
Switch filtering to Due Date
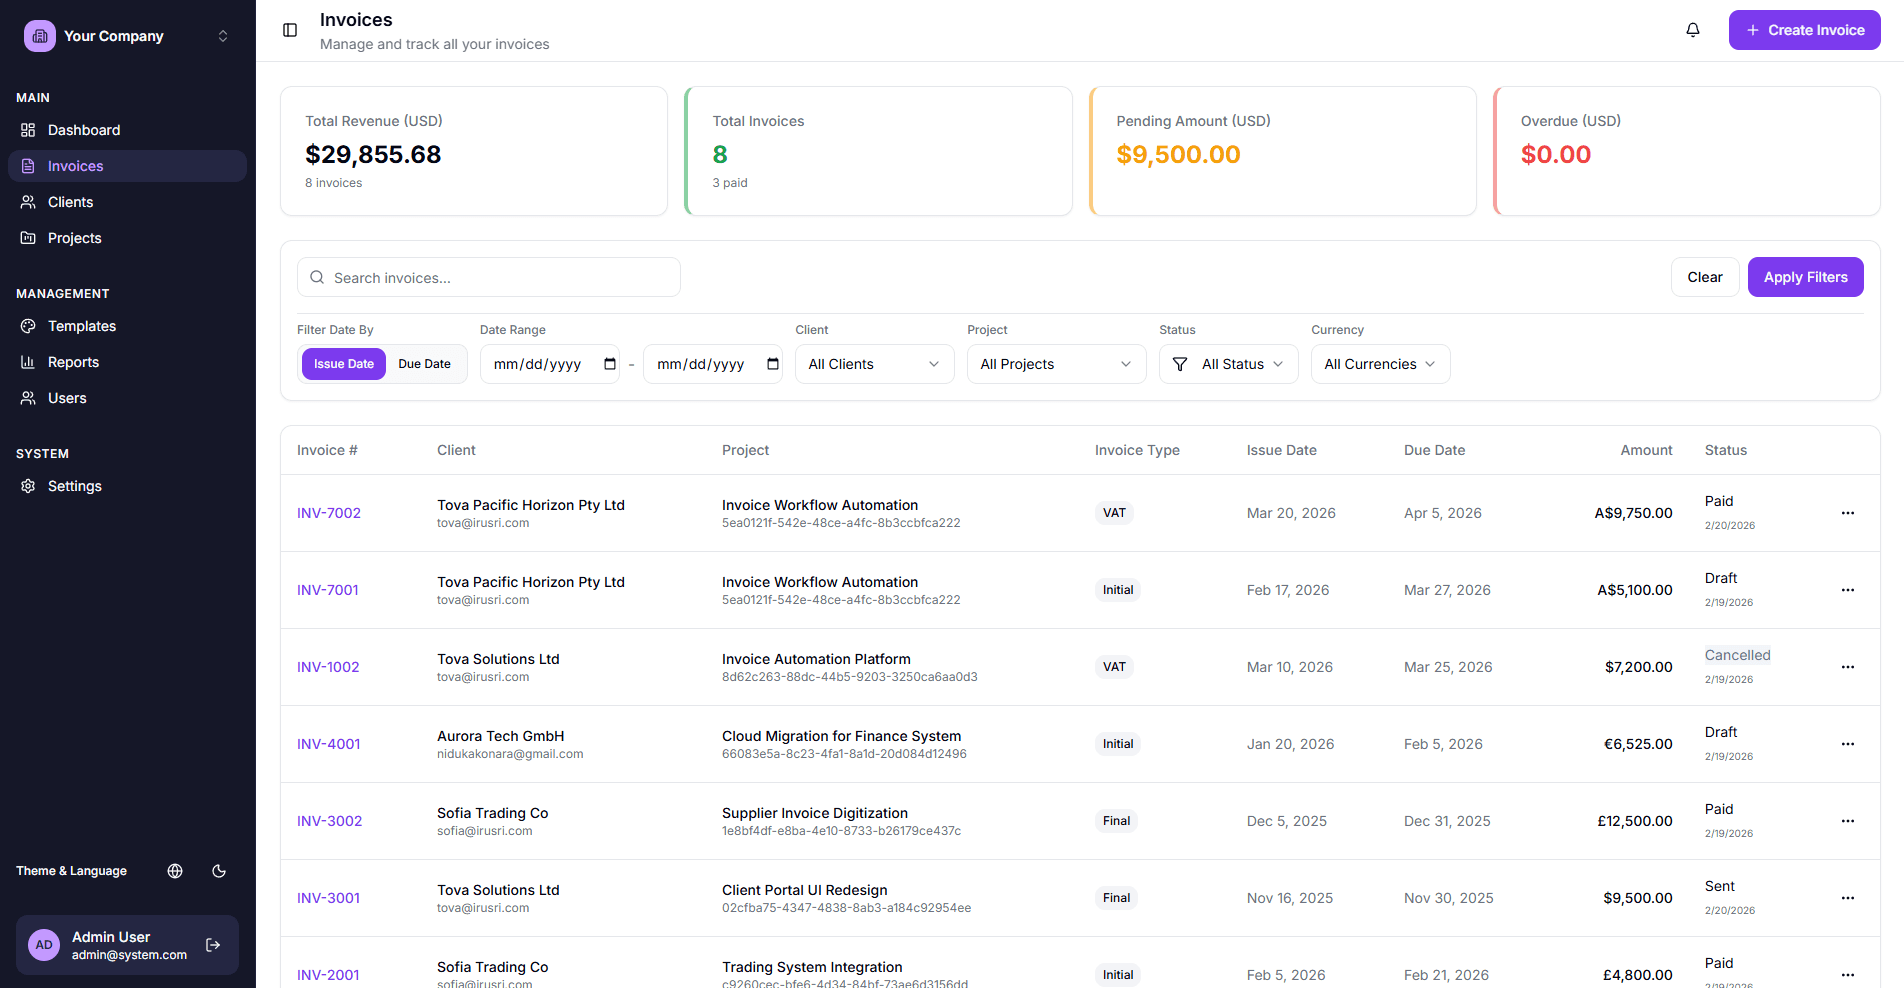pos(424,364)
